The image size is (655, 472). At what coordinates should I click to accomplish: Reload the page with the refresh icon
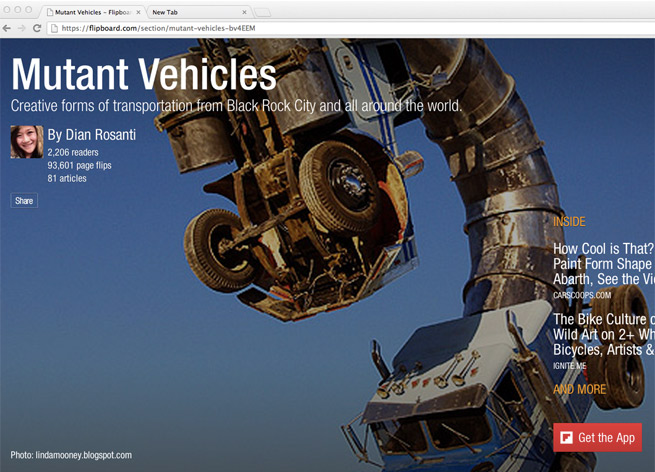[x=37, y=28]
